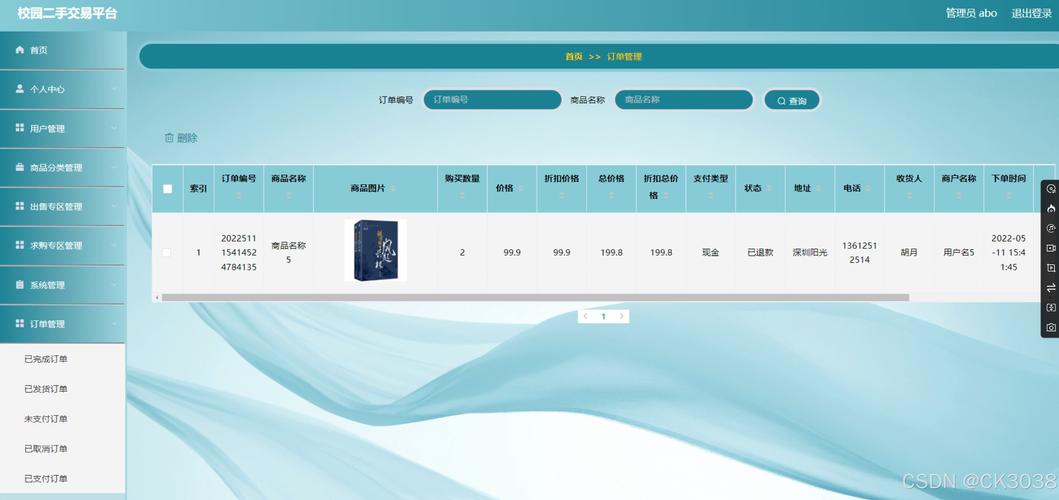1059x500 pixels.
Task: Click the play-in-frame icon in the floating toolbar
Action: [x=1050, y=268]
